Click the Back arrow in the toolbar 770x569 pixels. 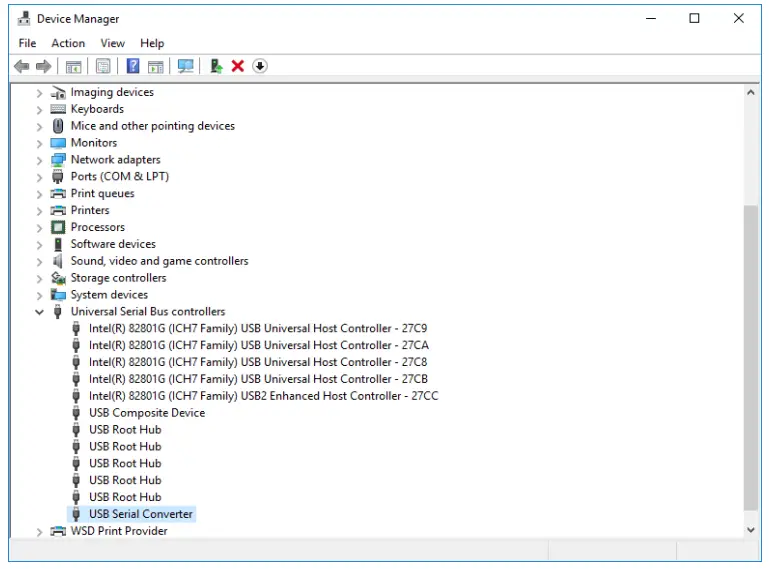22,66
